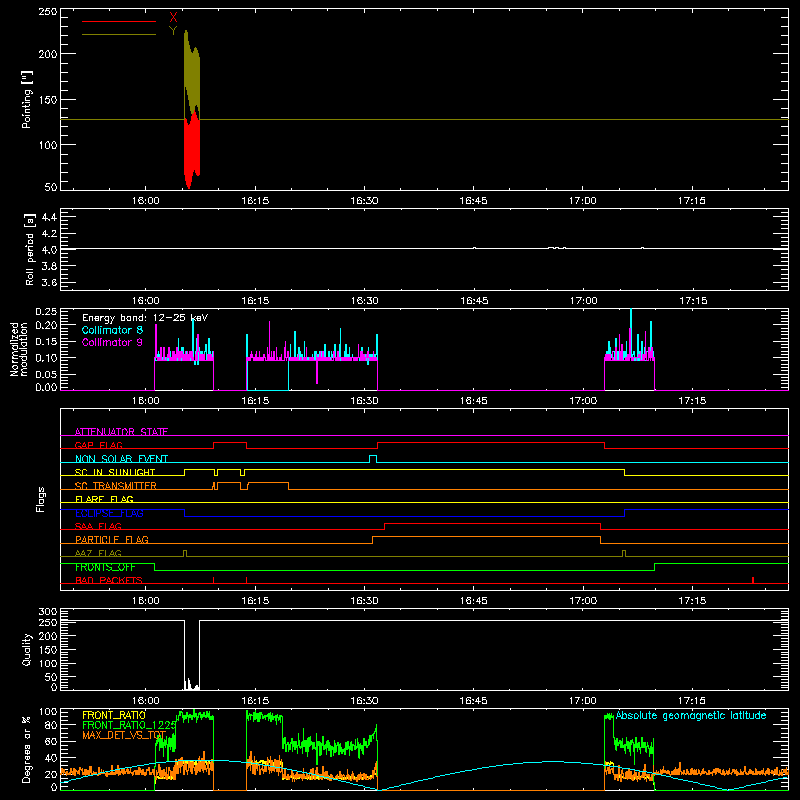
Task: Select the SAA_FLAG label
Action: [x=98, y=526]
